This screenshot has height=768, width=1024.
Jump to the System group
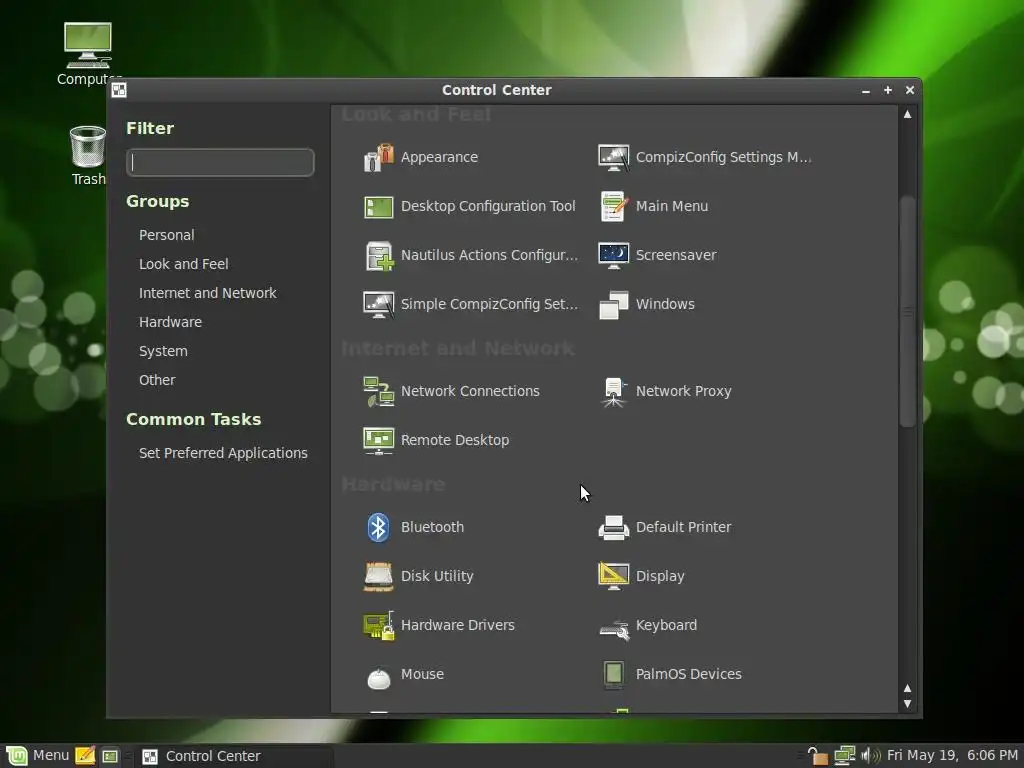(163, 351)
